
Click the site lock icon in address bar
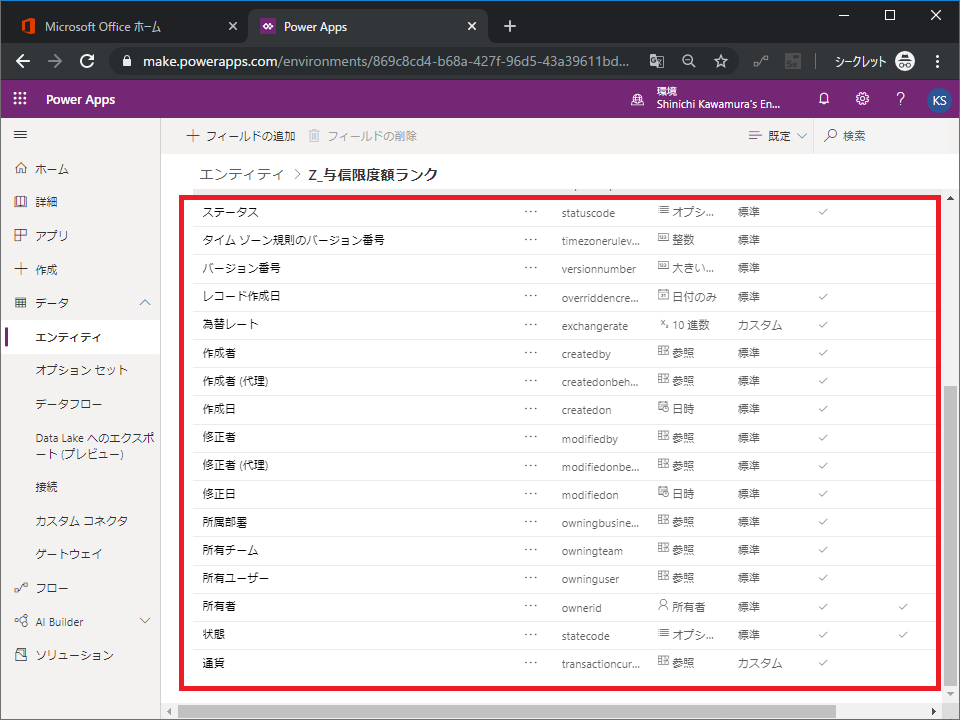127,61
